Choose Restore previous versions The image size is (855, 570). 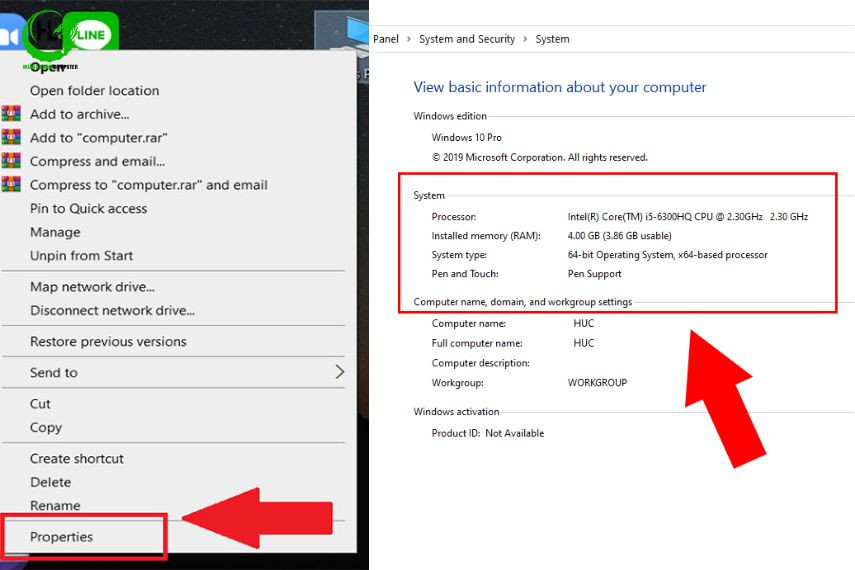pyautogui.click(x=108, y=341)
